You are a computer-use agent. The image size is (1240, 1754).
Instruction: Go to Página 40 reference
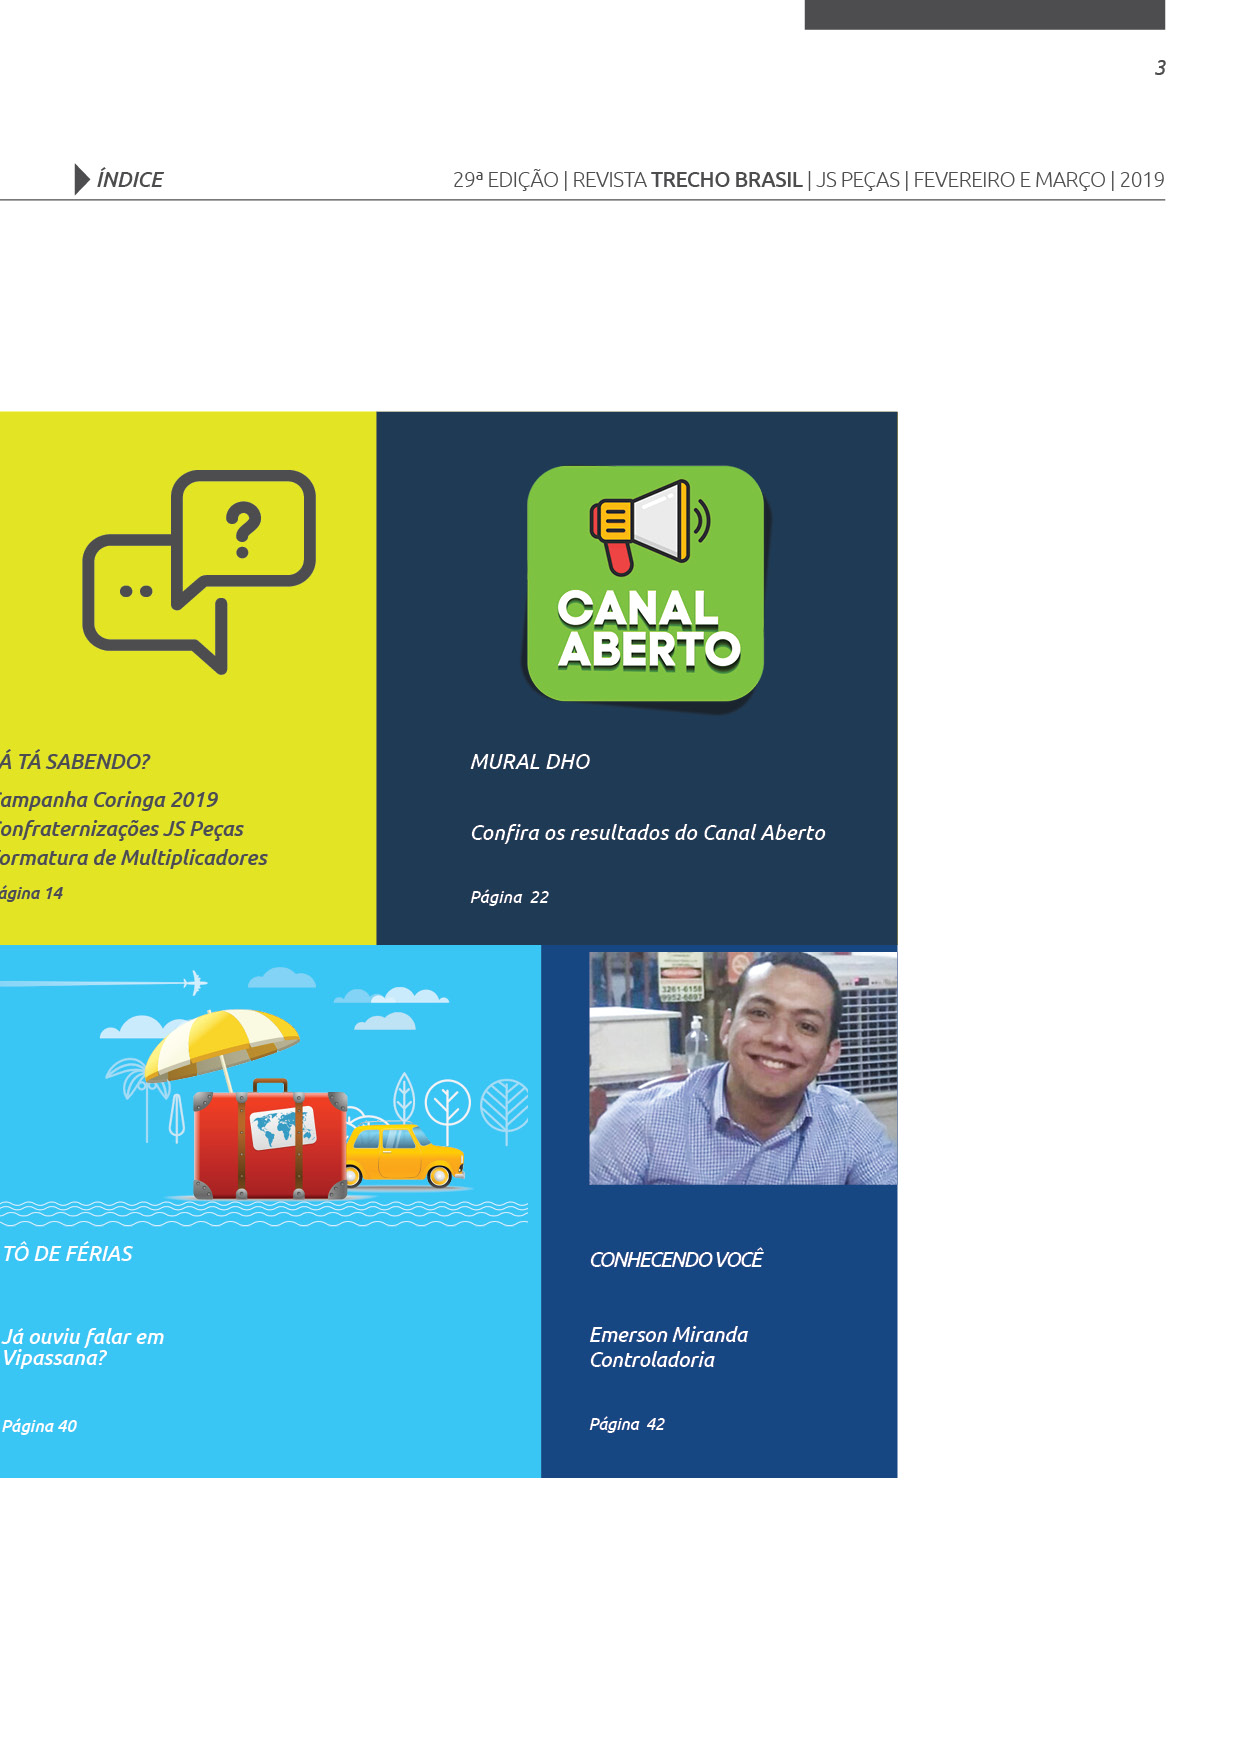[x=40, y=1426]
